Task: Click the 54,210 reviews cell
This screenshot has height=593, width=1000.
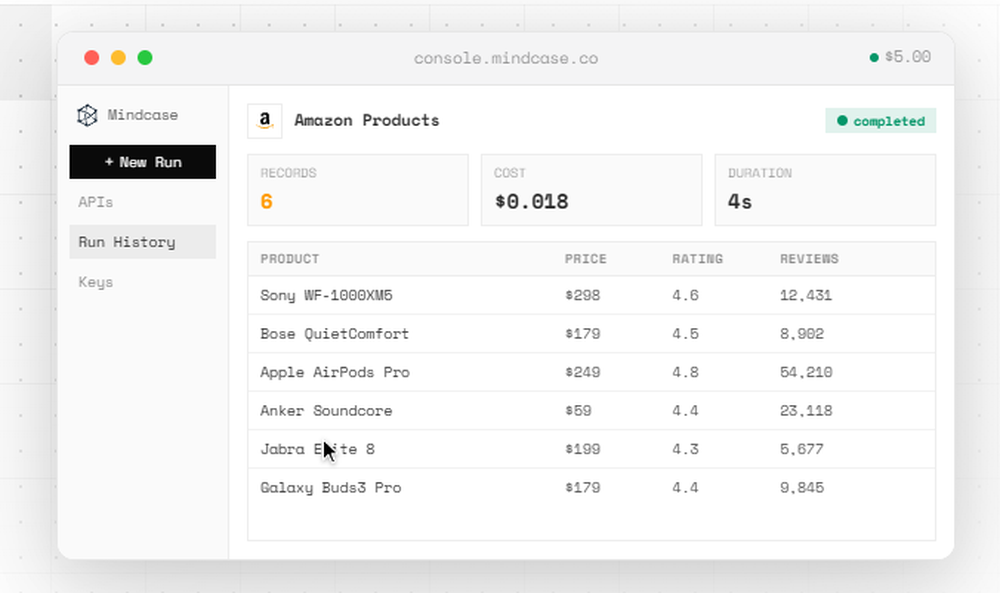Action: point(806,372)
